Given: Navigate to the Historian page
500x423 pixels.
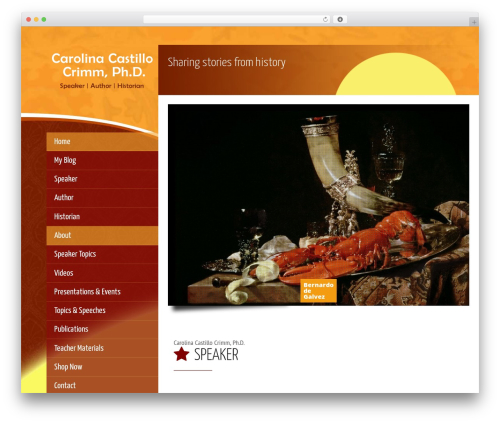Looking at the screenshot, I should pyautogui.click(x=102, y=217).
